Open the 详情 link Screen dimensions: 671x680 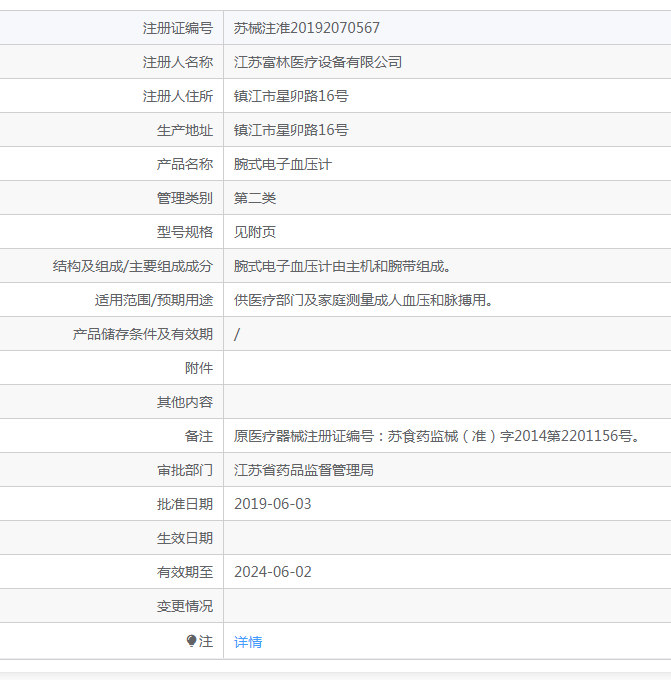(248, 641)
